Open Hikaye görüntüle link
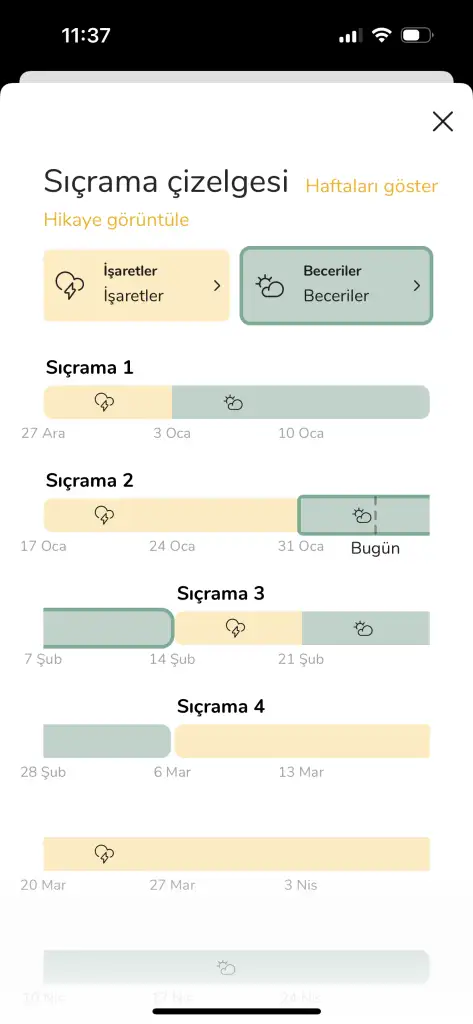Screen dimensions: 473x1024 pyautogui.click(x=116, y=219)
